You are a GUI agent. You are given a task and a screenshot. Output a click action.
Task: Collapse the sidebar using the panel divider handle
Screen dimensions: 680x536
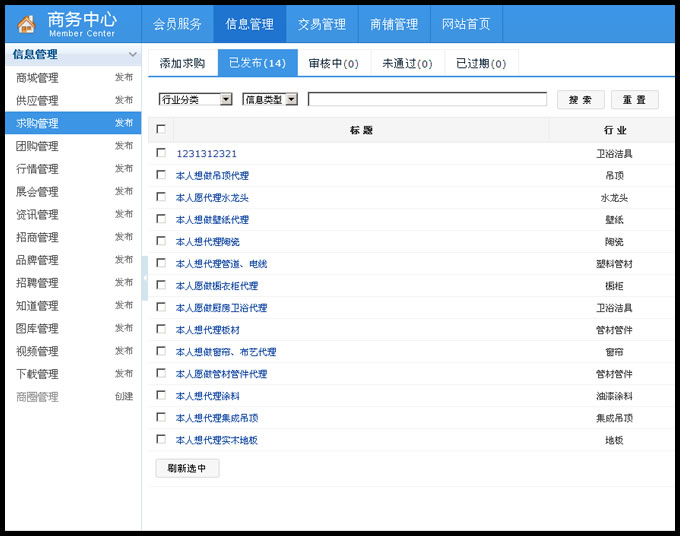[145, 278]
